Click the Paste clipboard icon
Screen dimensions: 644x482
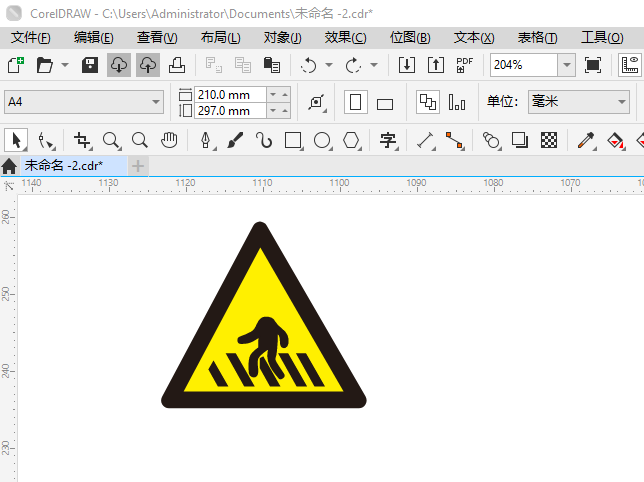coord(271,65)
